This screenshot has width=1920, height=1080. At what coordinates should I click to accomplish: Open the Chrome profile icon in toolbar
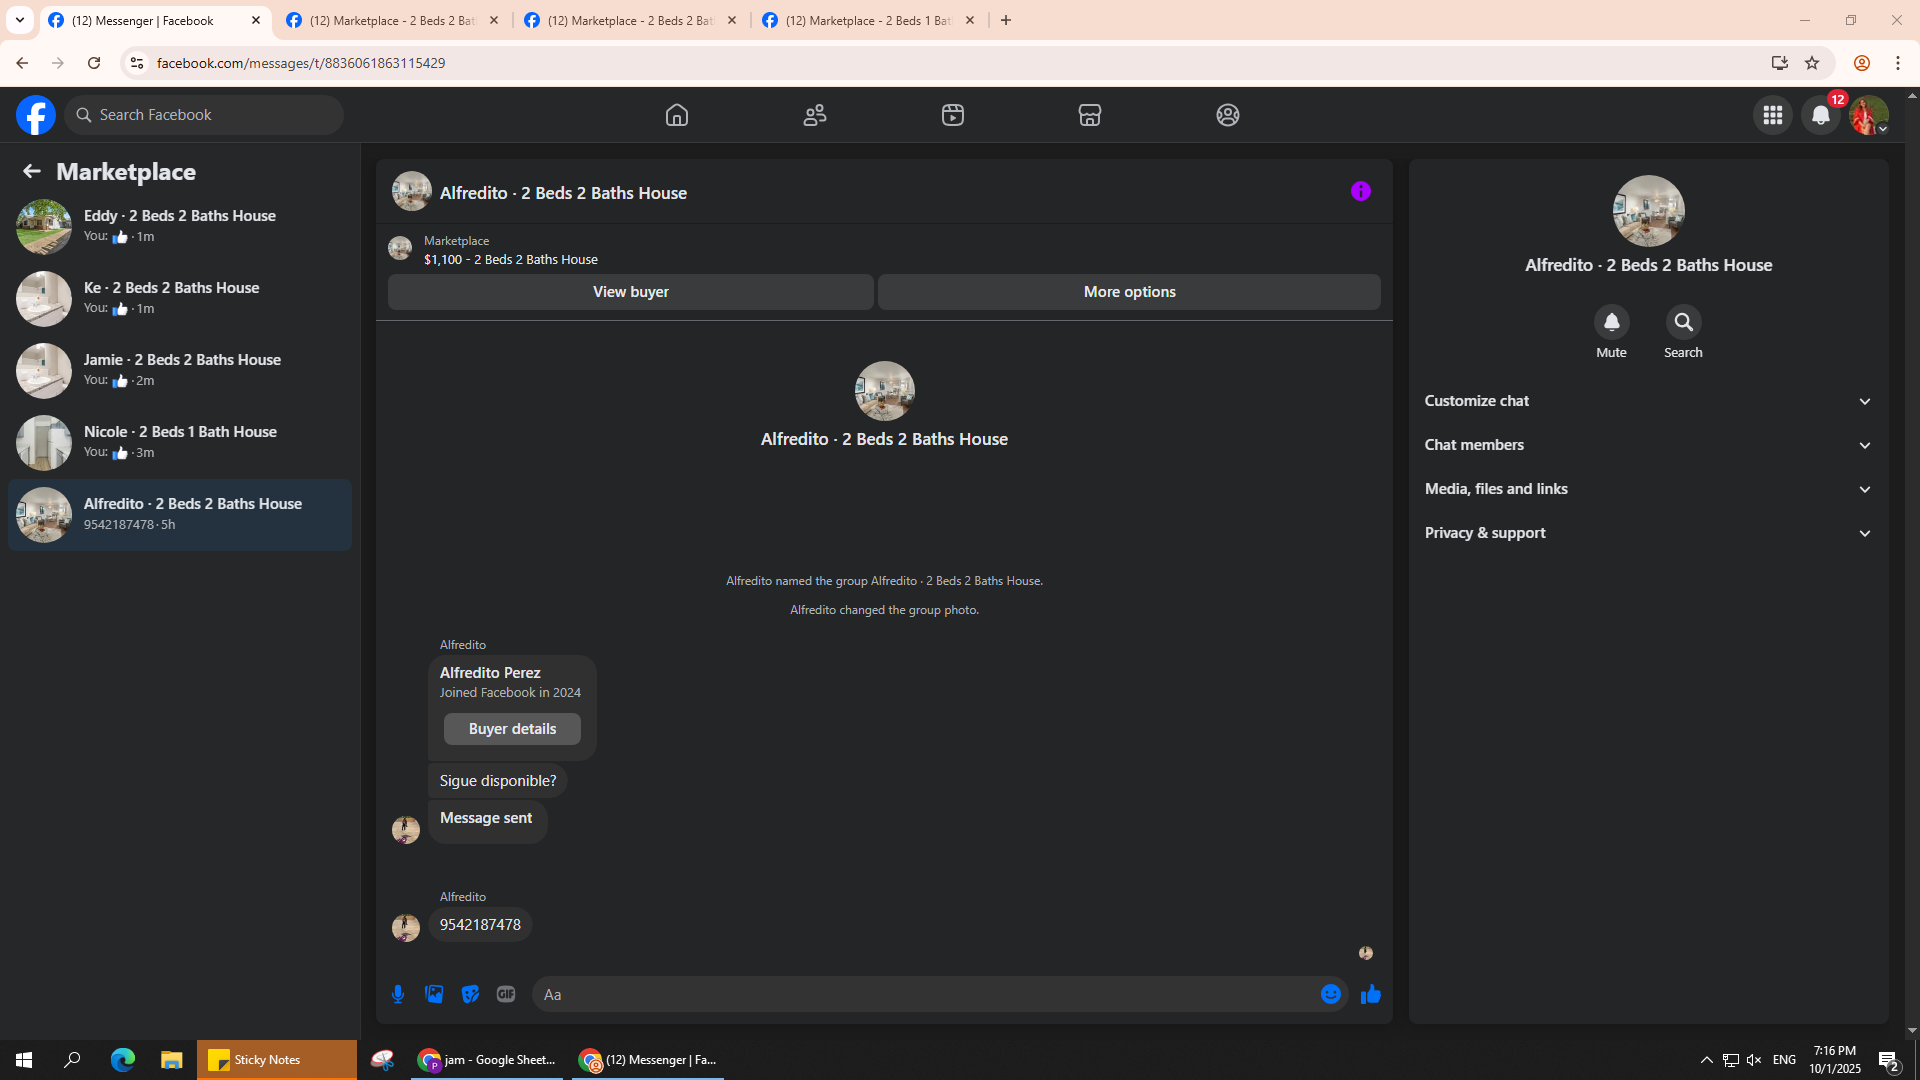[1862, 63]
